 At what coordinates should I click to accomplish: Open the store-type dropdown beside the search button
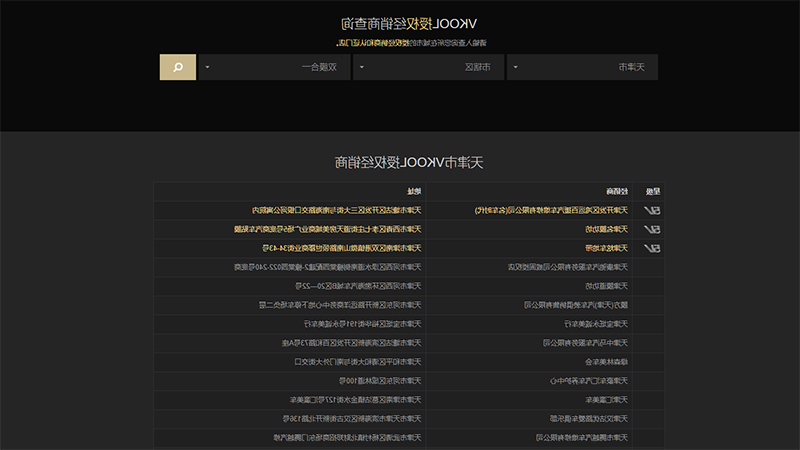tap(274, 67)
